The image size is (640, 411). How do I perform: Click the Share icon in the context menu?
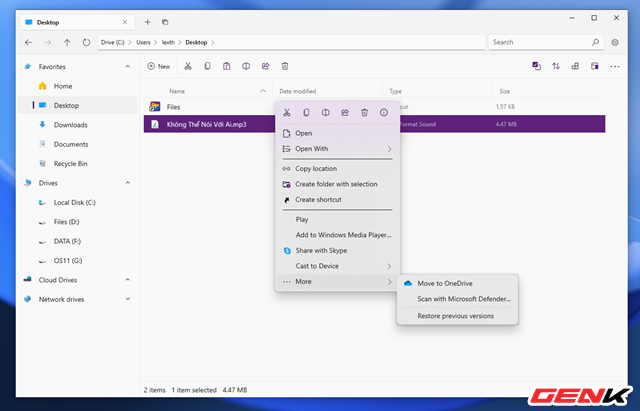345,113
